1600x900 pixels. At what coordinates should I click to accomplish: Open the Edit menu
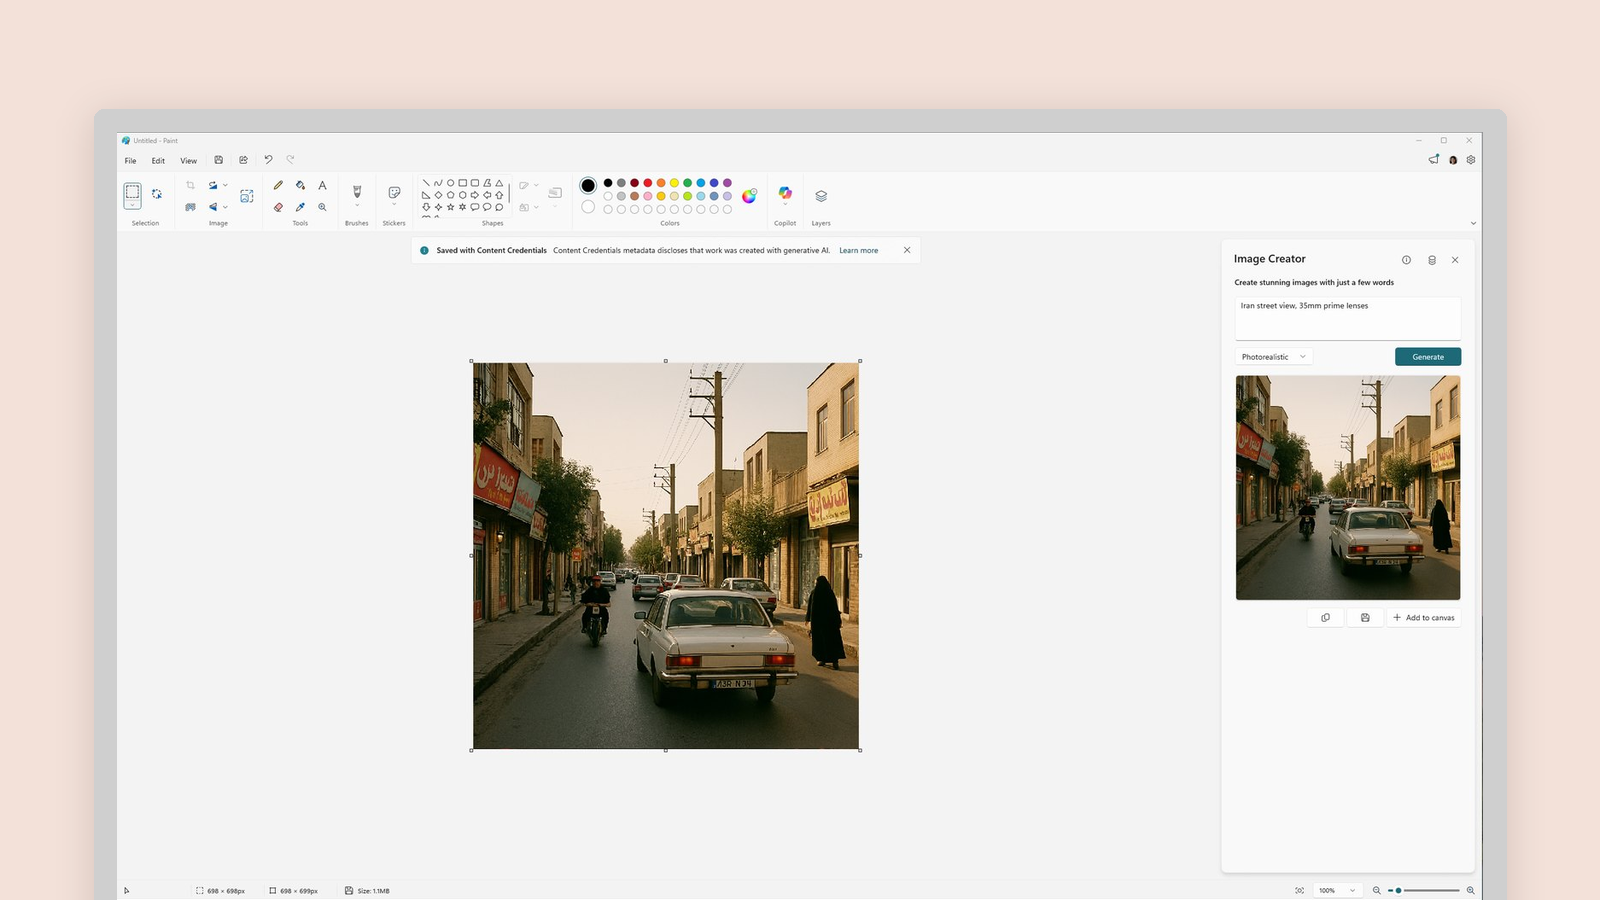point(158,160)
